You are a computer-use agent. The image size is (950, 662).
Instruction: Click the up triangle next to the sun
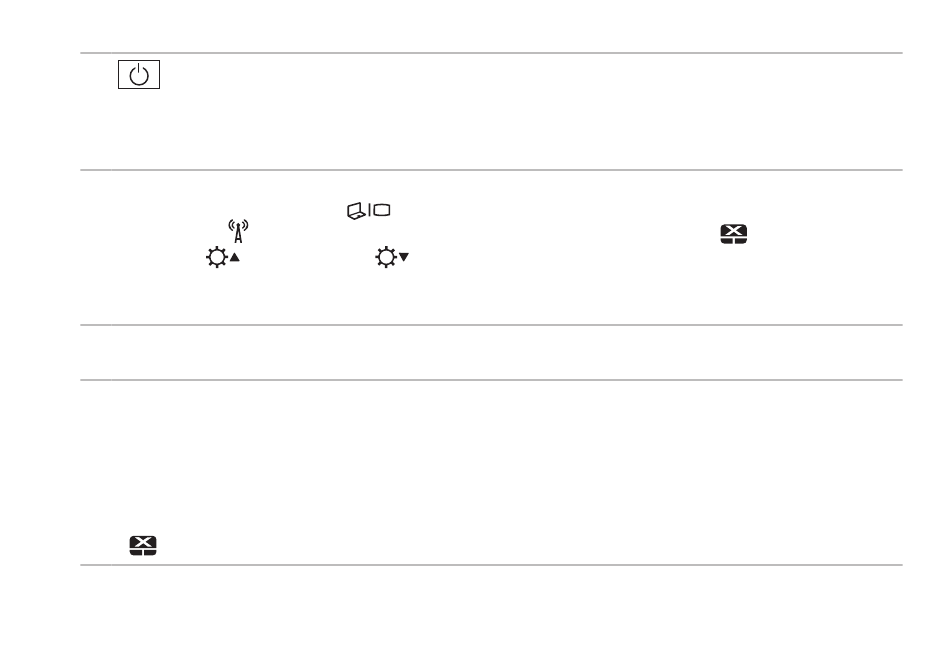234,257
